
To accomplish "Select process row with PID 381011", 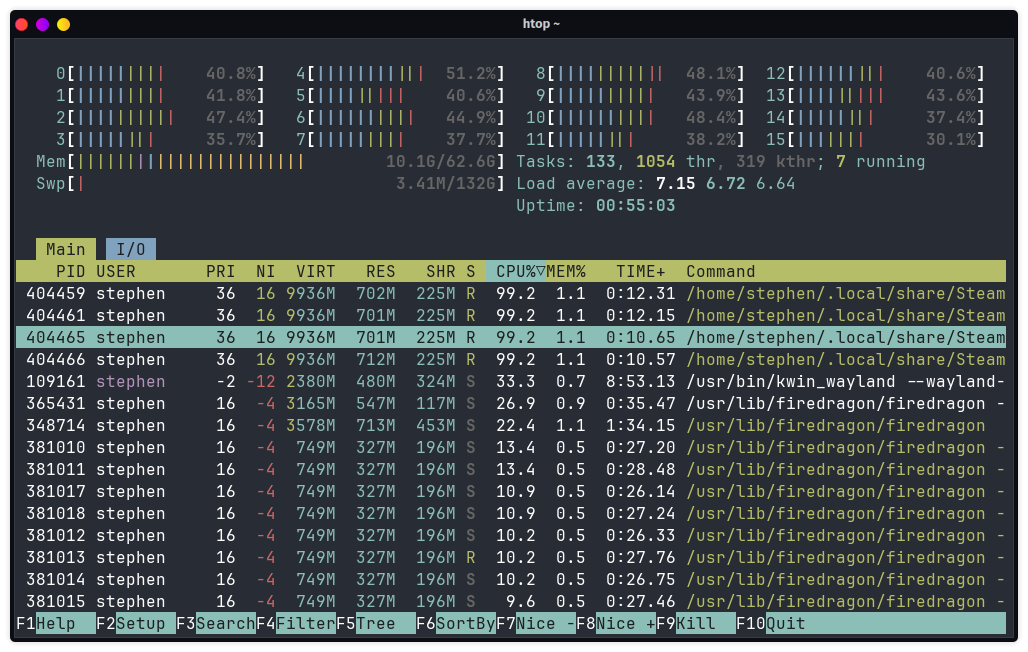I will 511,470.
